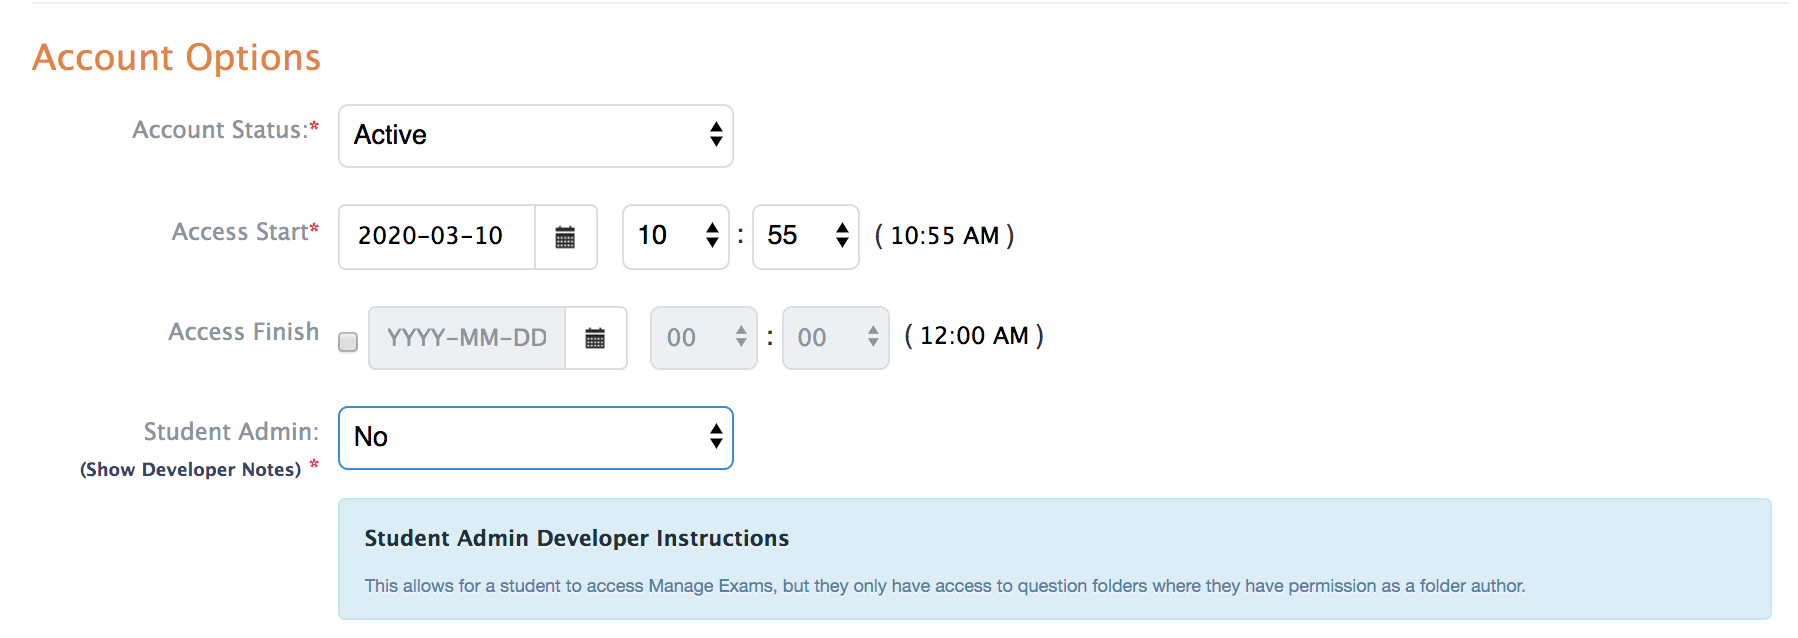
Task: Click the Student Admin Developer Instructions title
Action: click(x=577, y=538)
